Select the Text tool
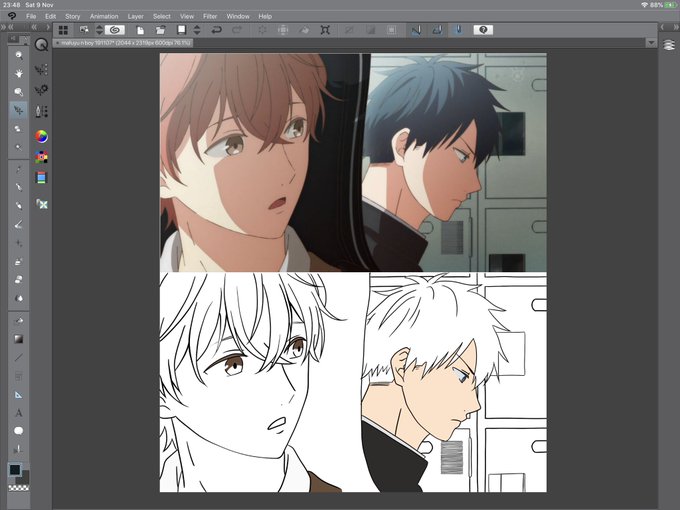The width and height of the screenshot is (680, 510). 19,413
